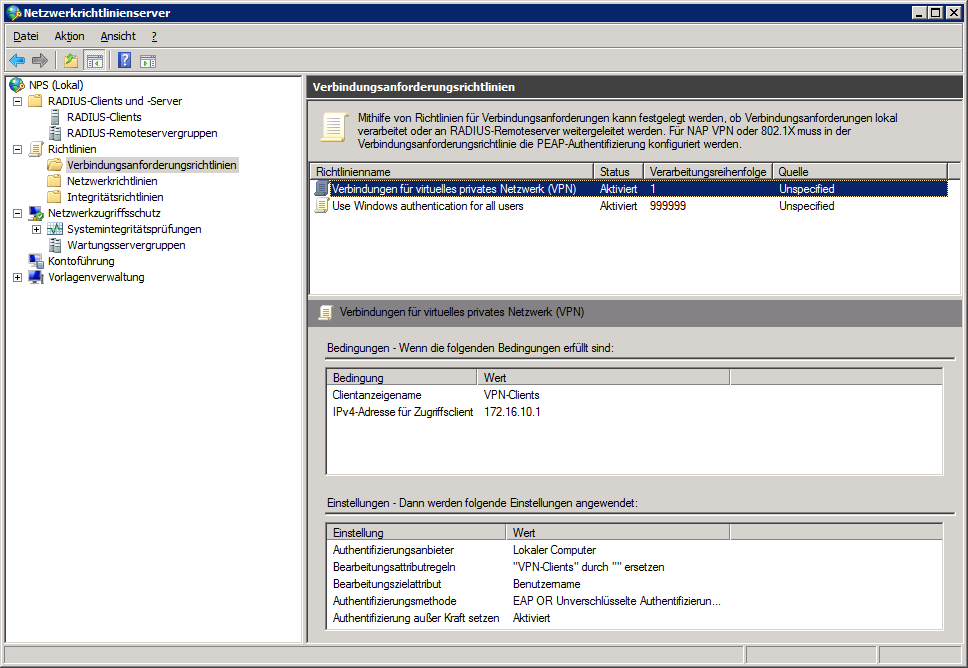
Task: Click the Richtlinienname column header
Action: [x=450, y=172]
